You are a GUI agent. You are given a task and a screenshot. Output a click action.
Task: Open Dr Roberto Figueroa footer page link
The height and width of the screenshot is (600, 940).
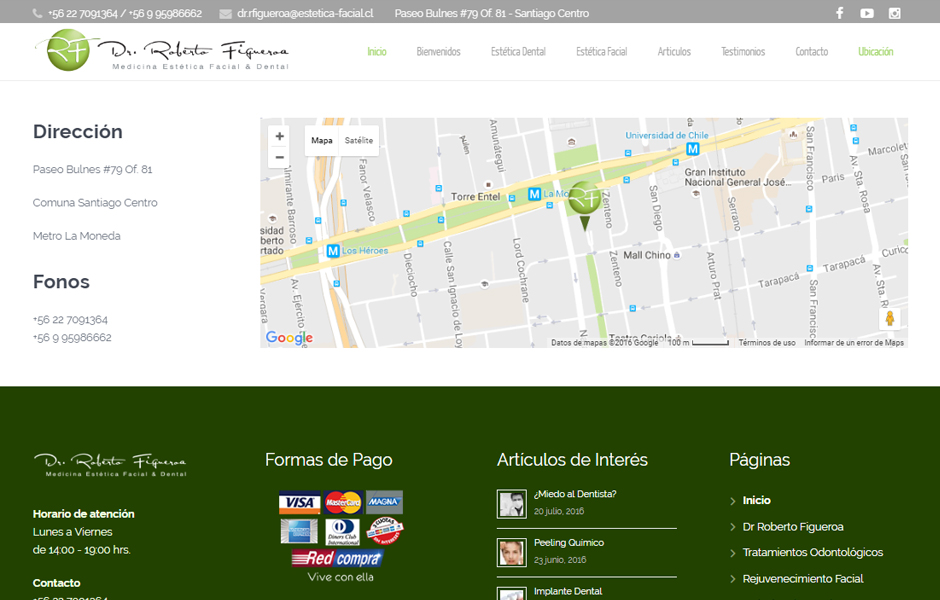pyautogui.click(x=793, y=526)
